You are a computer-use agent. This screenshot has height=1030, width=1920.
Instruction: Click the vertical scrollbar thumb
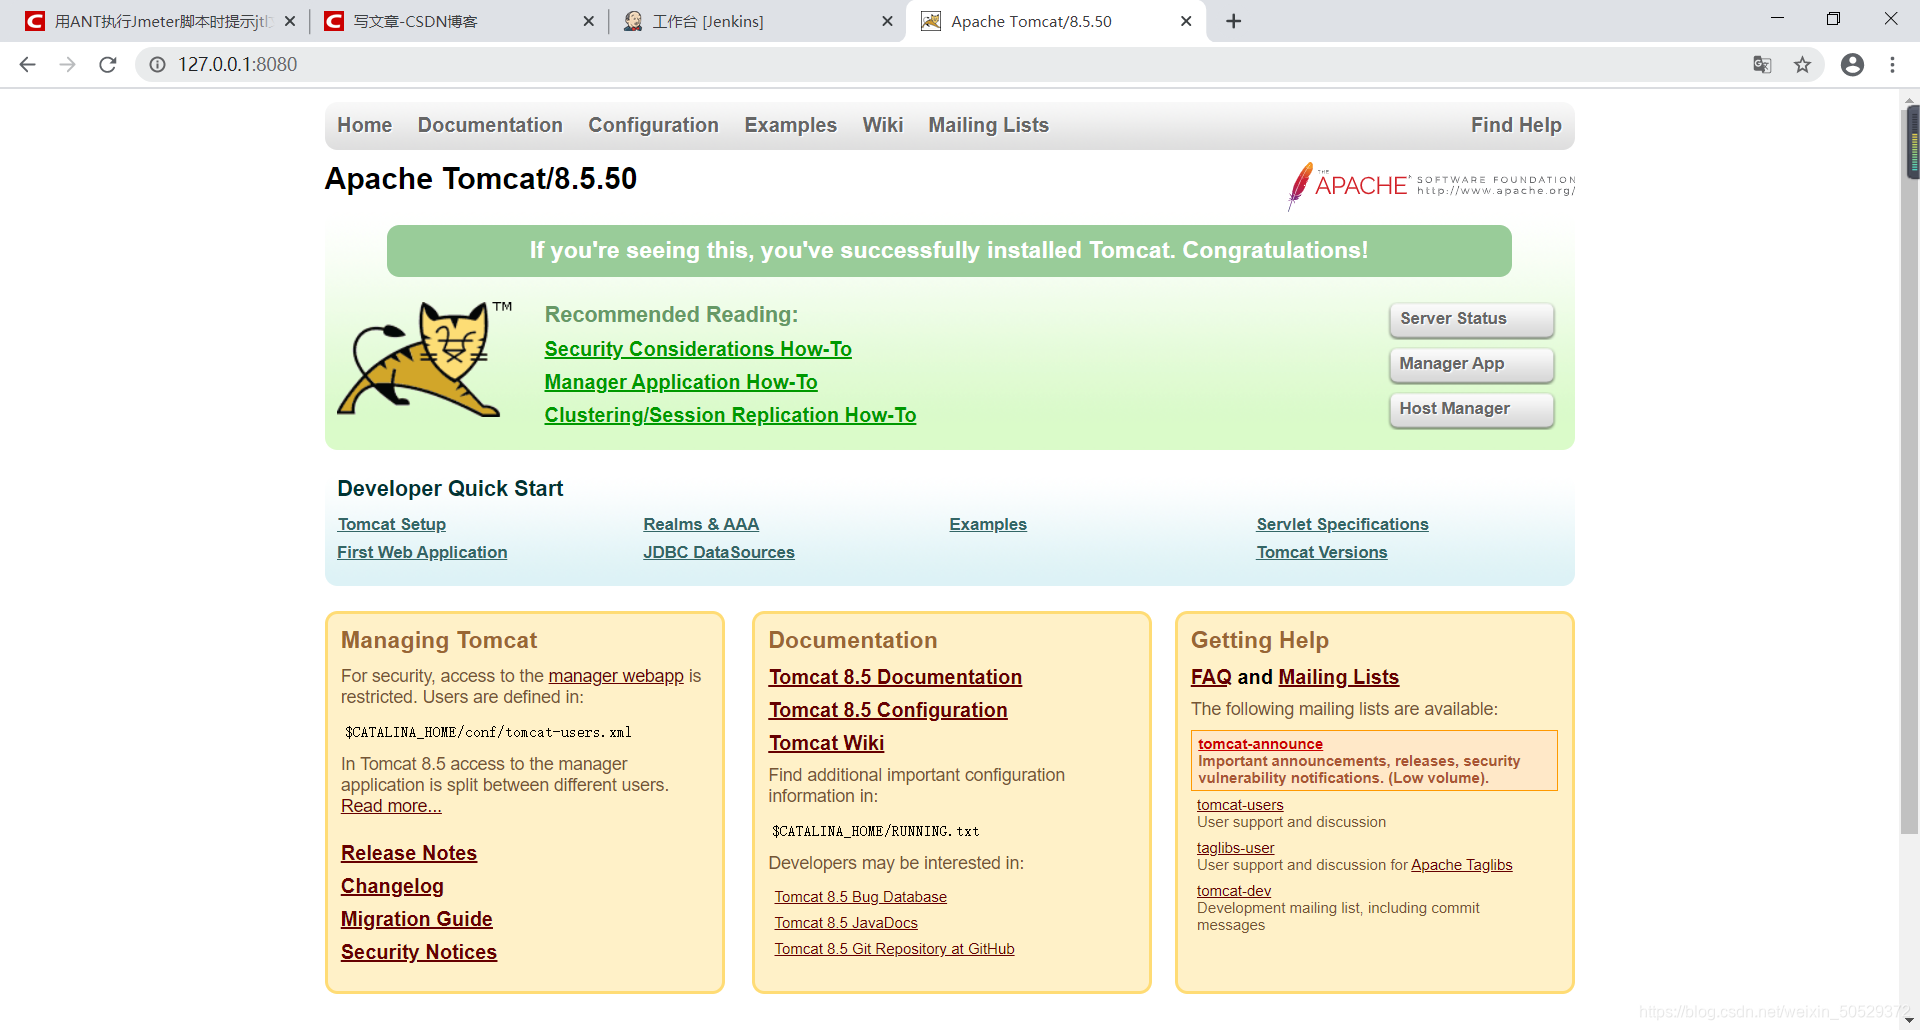click(1911, 470)
